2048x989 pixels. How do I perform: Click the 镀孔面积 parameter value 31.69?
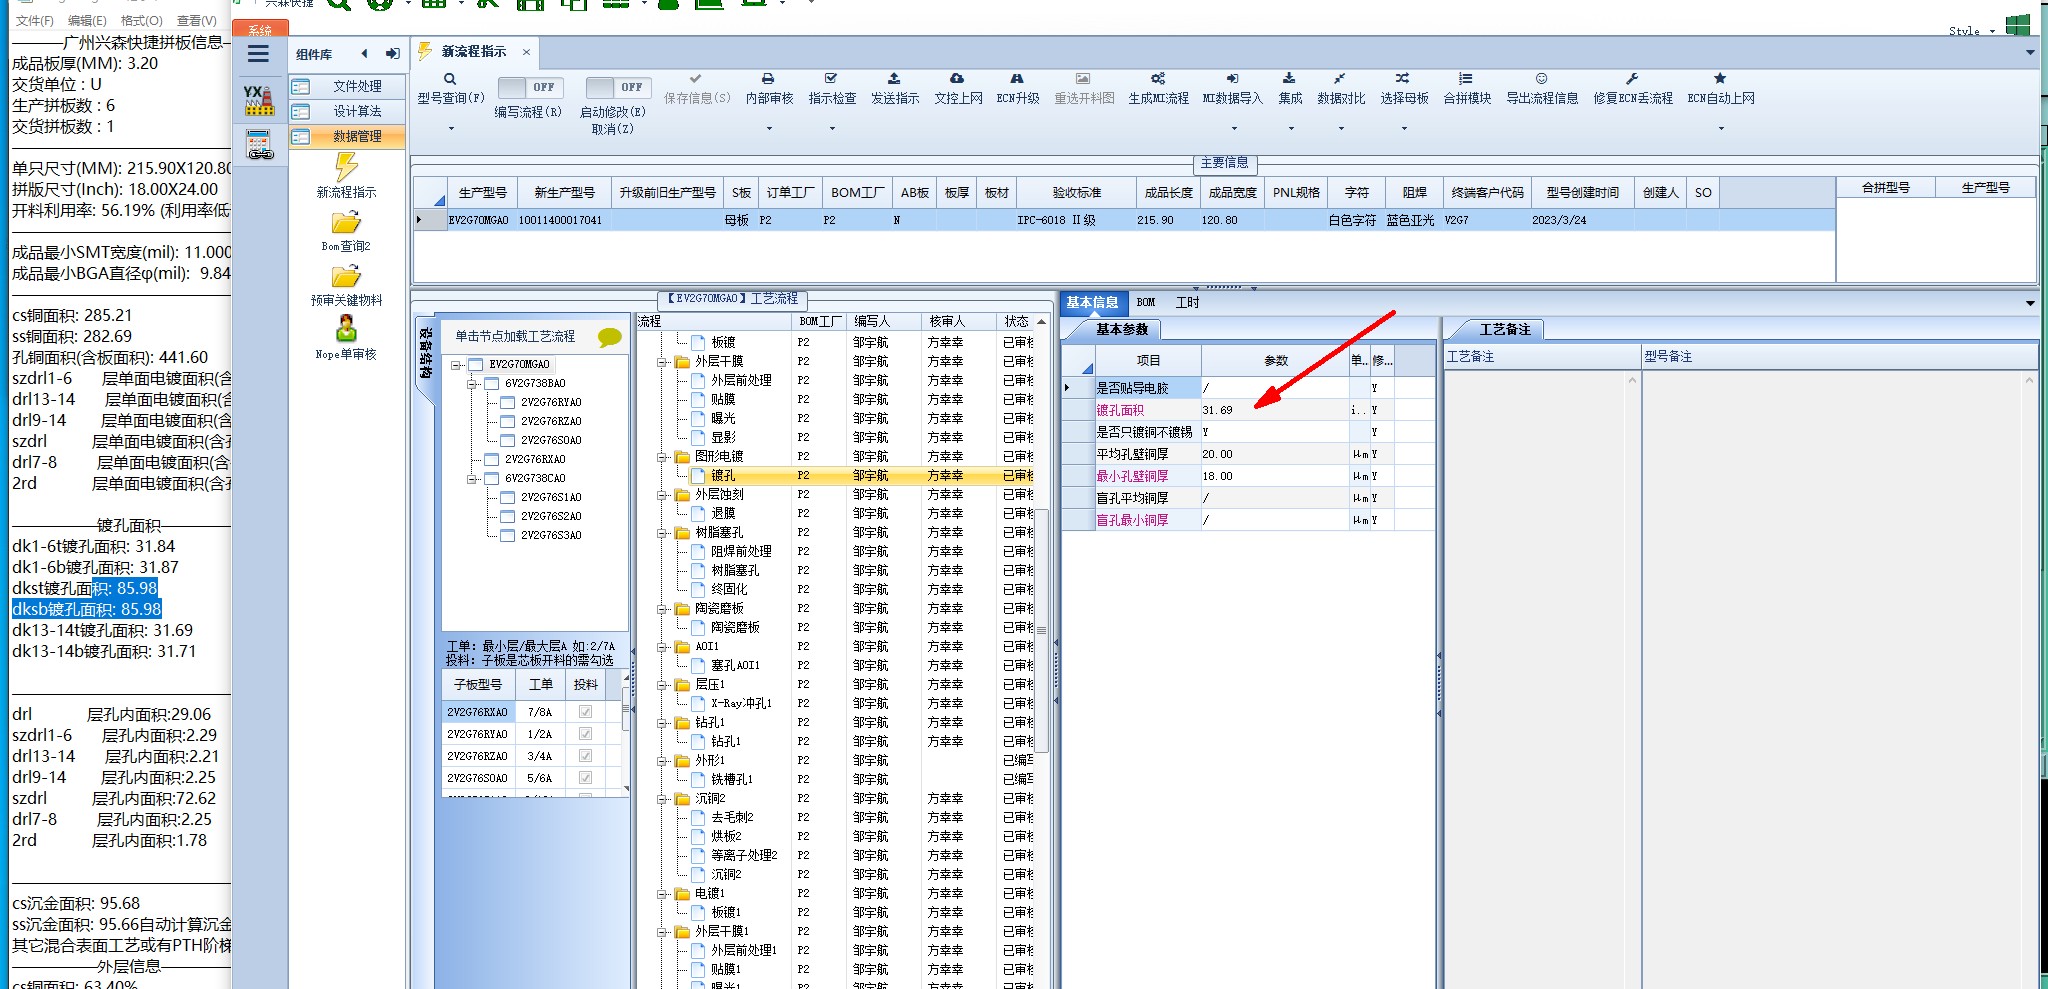1274,410
